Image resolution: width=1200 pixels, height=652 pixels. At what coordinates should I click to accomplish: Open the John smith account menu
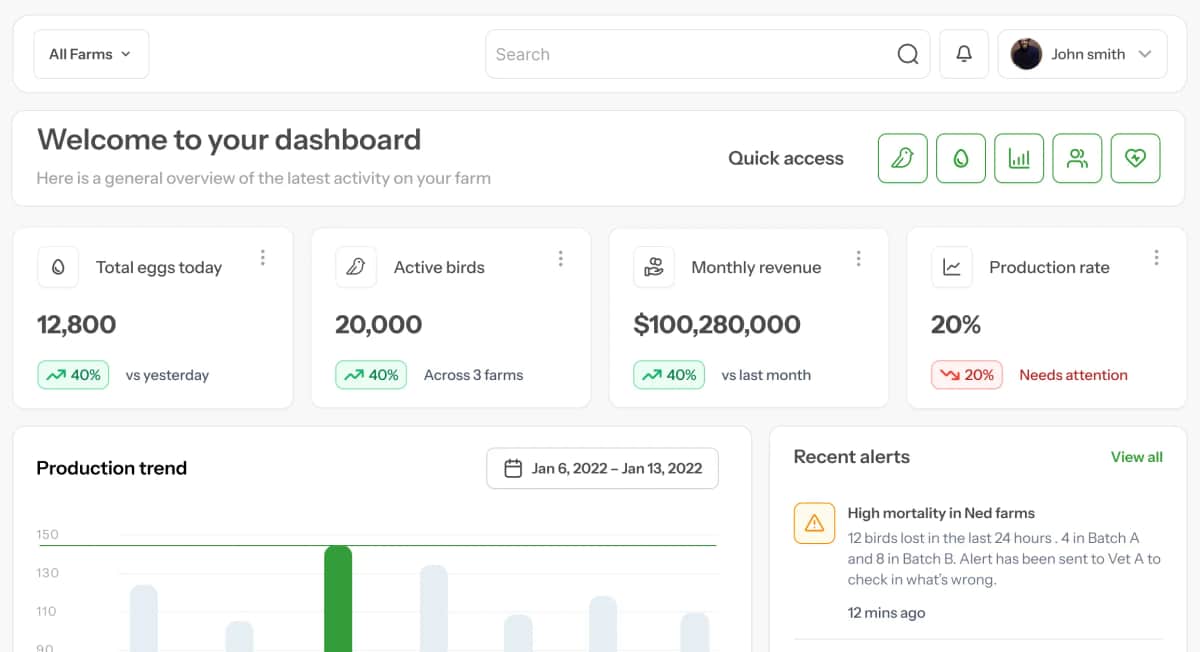(1082, 54)
